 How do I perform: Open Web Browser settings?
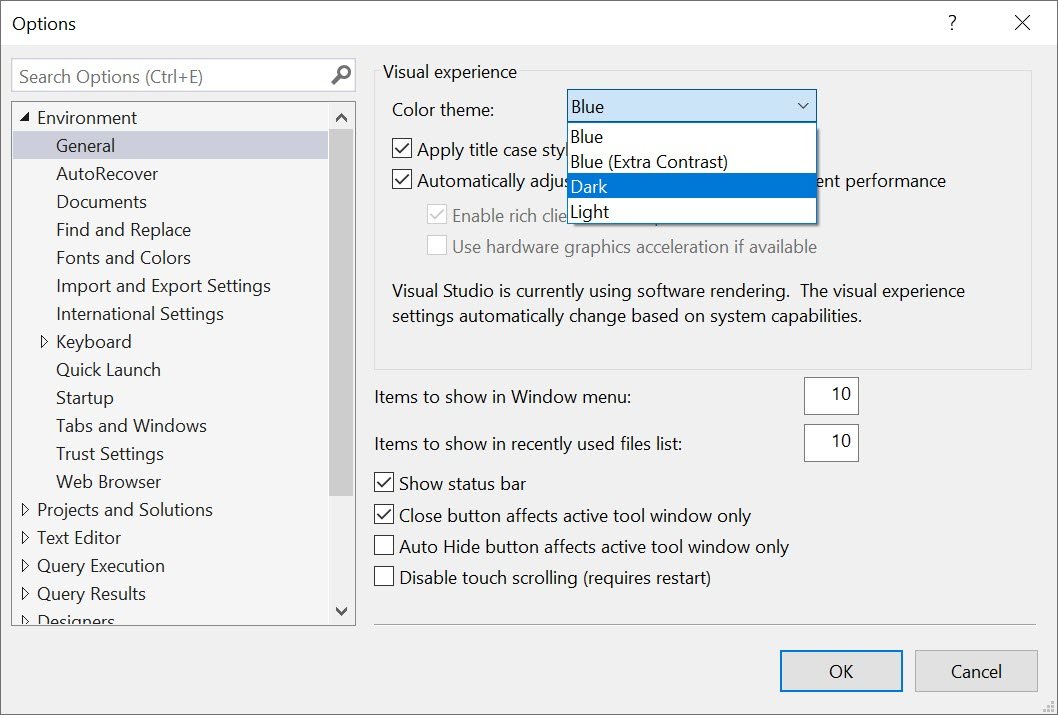tap(109, 482)
